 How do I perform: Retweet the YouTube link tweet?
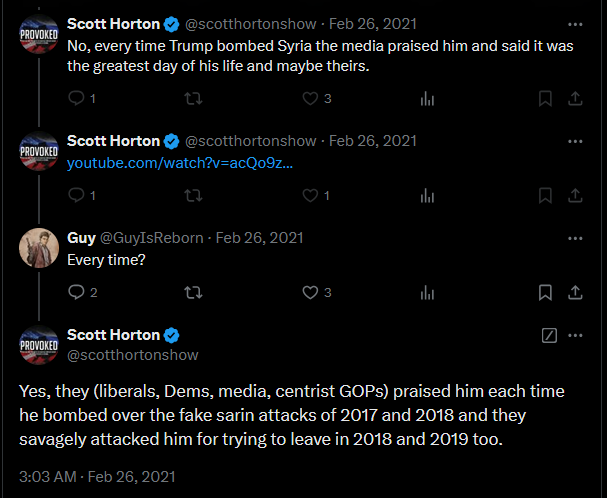pyautogui.click(x=193, y=196)
